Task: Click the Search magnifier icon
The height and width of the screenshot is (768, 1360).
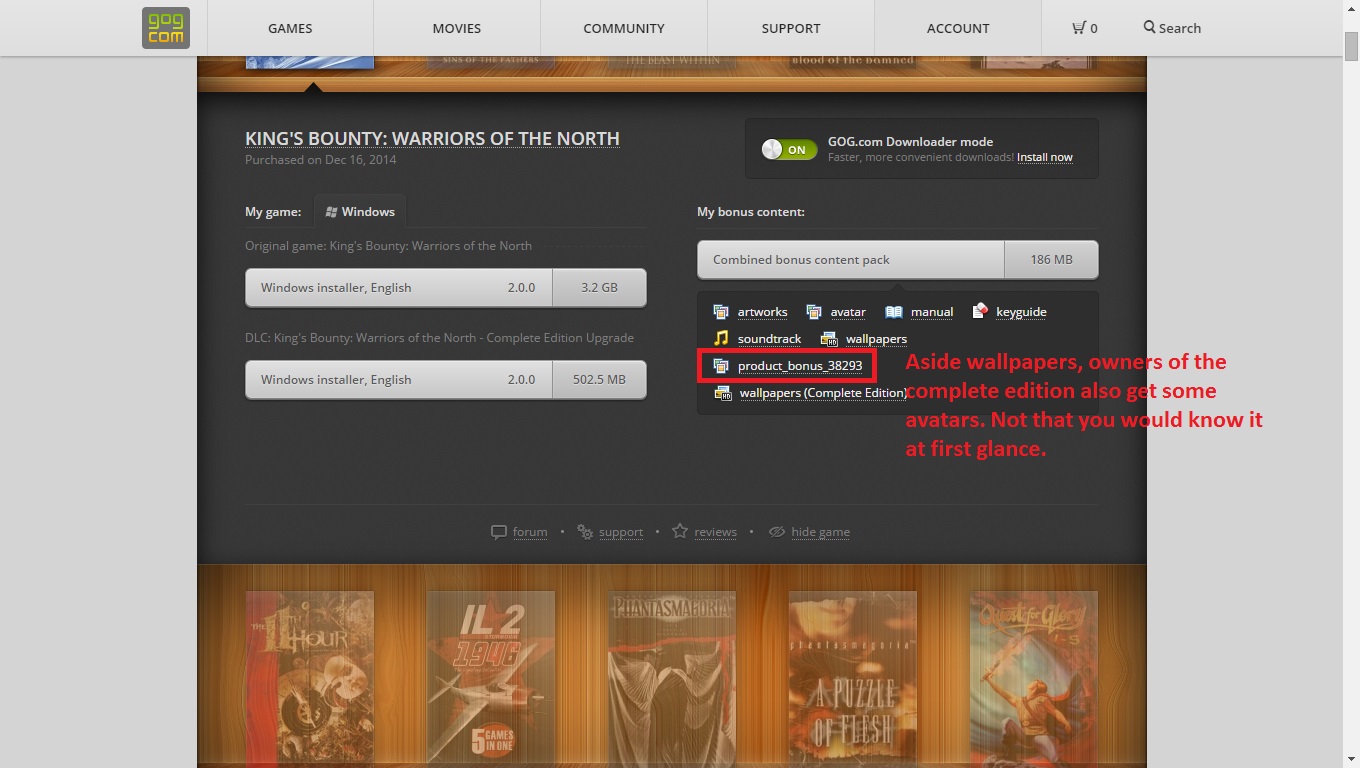Action: coord(1150,27)
